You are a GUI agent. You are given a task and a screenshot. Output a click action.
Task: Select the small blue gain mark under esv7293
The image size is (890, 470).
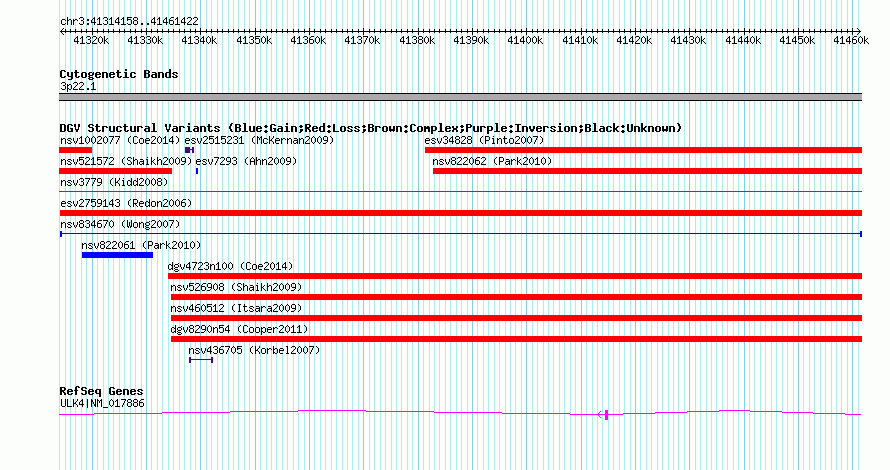(197, 171)
